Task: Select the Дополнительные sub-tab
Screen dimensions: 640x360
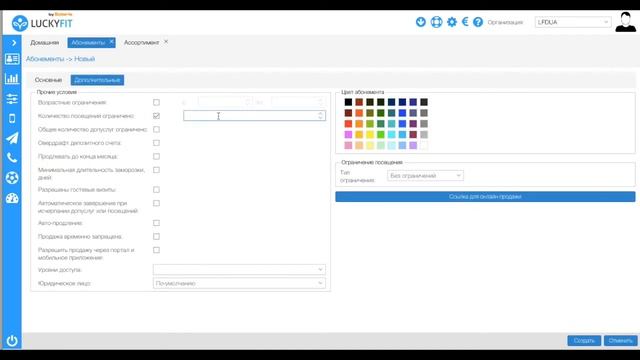Action: (x=97, y=80)
